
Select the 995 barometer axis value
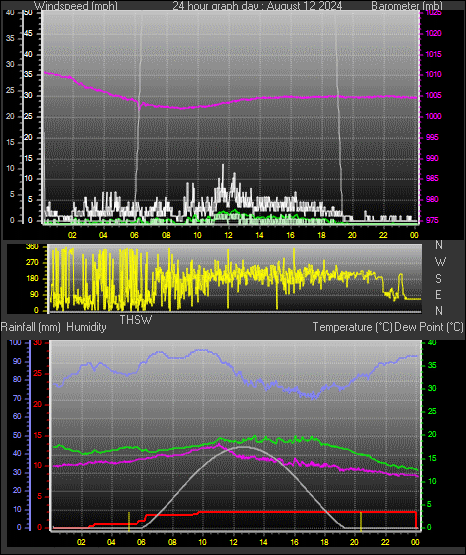[432, 137]
